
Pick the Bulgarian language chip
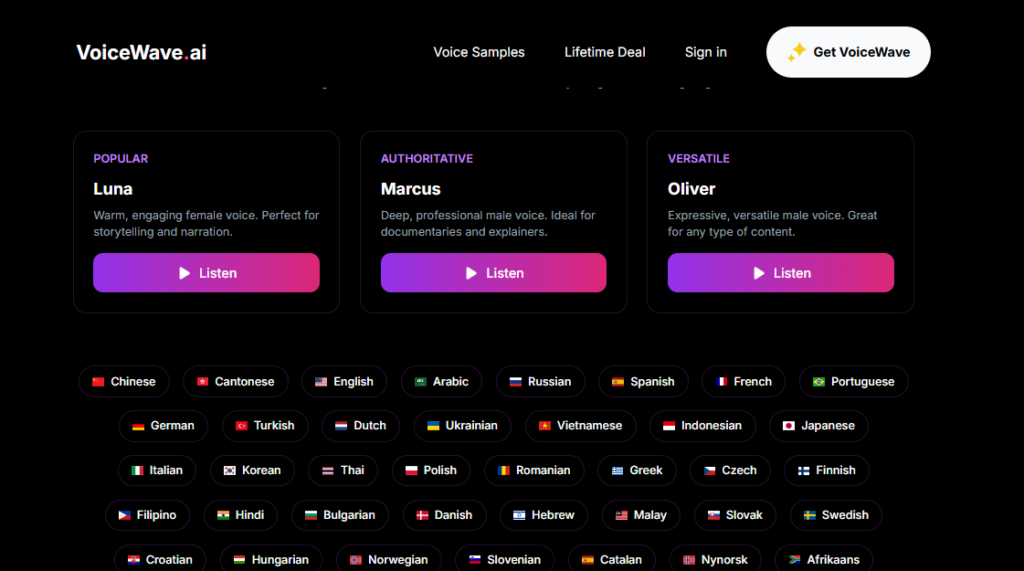point(340,515)
